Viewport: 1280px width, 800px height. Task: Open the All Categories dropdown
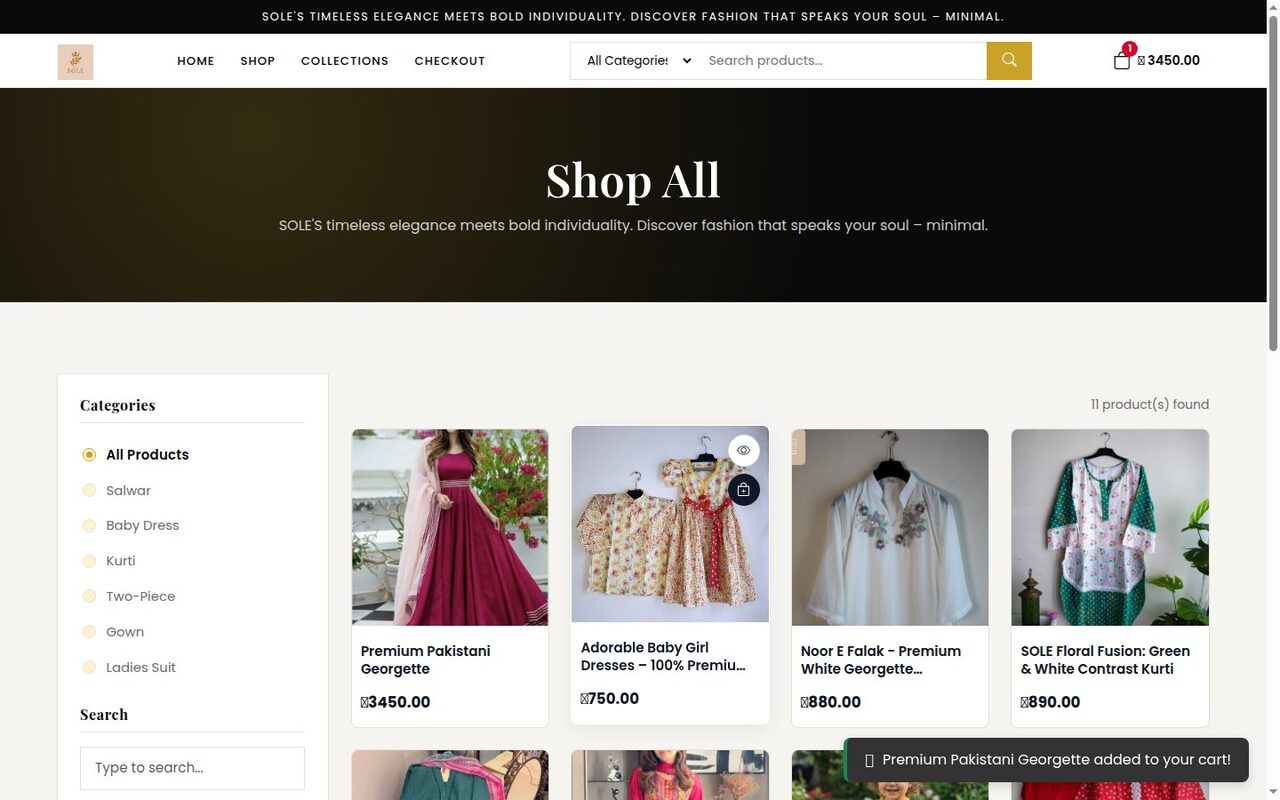(x=636, y=60)
